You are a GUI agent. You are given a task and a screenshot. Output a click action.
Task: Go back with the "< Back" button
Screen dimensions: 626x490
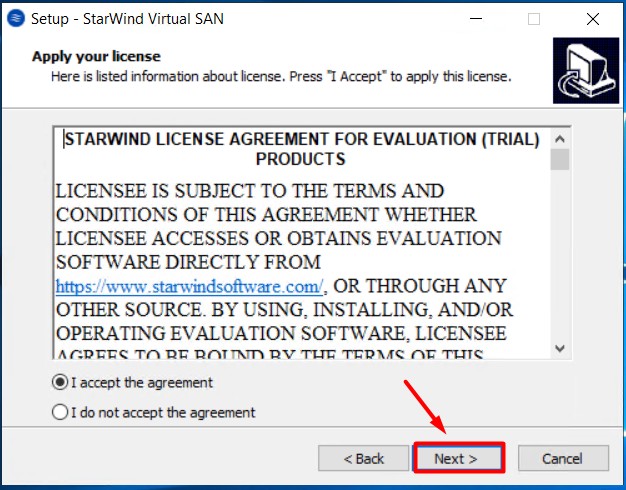pyautogui.click(x=364, y=458)
